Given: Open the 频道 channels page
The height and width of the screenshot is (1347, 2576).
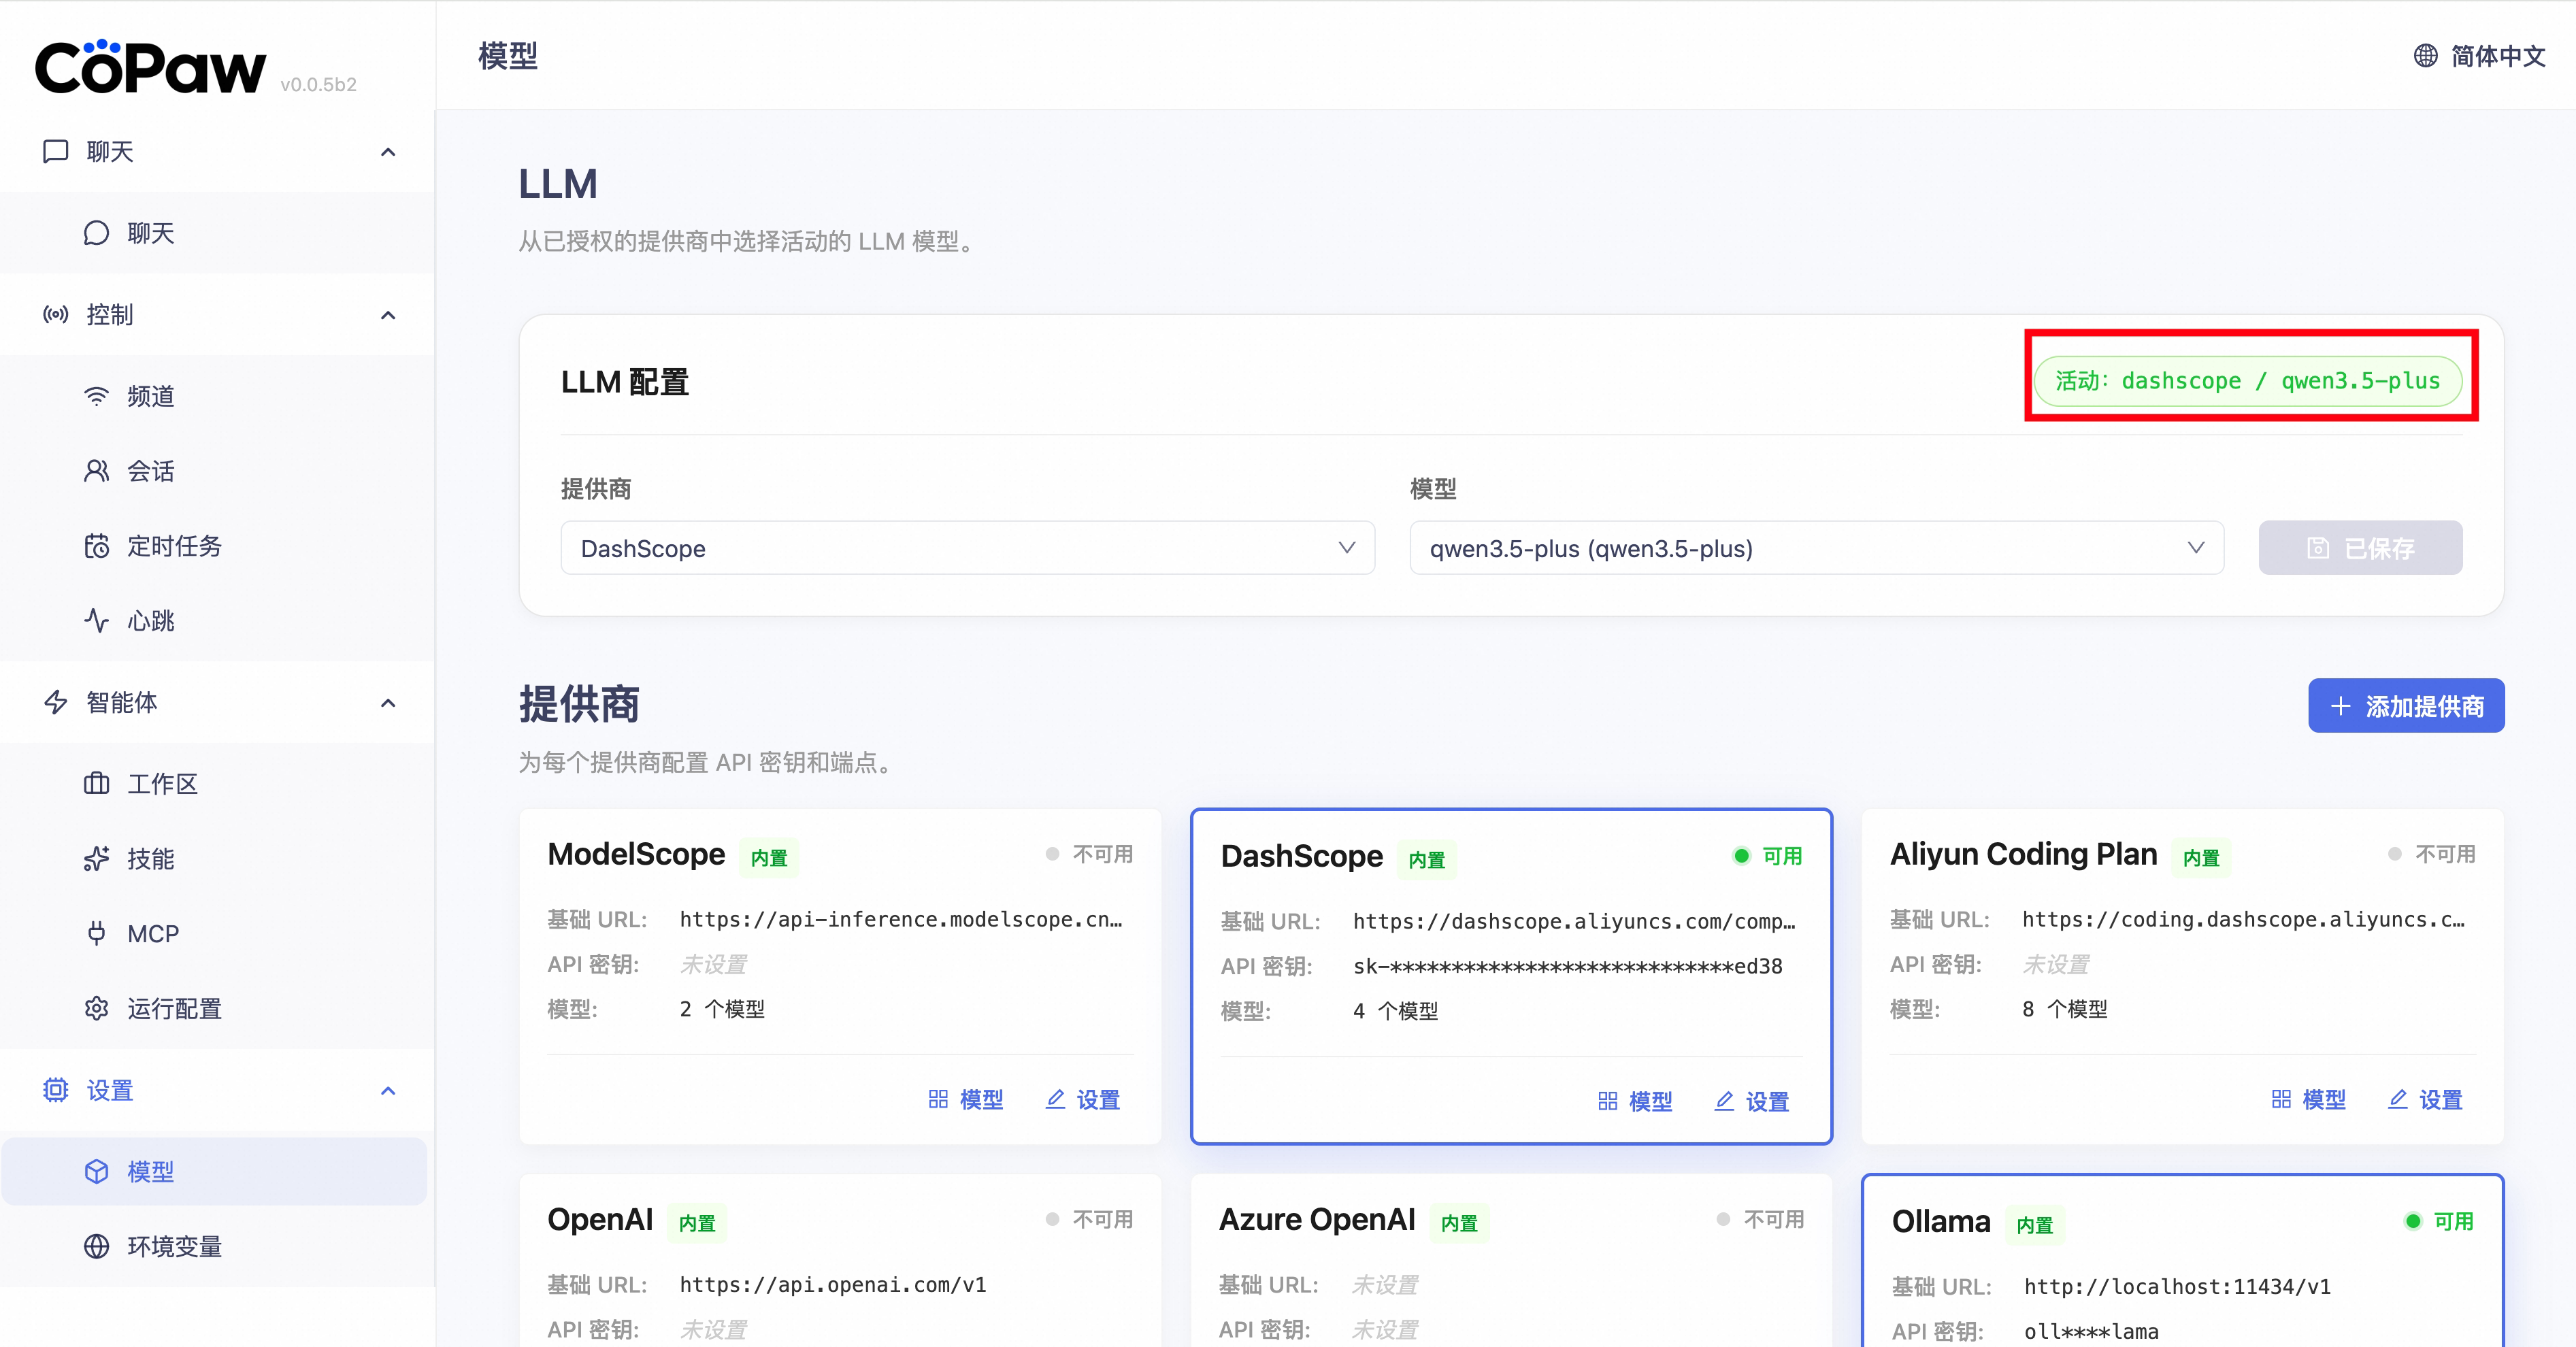Looking at the screenshot, I should click(x=150, y=397).
